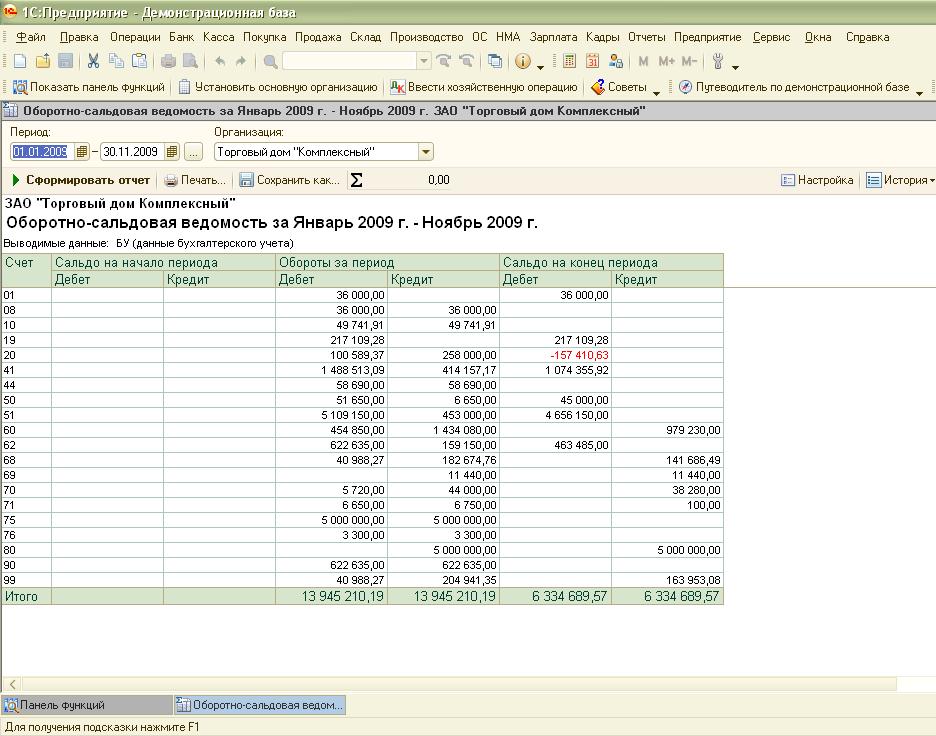936x736 pixels.
Task: Open calendar picker for start date
Action: [82, 152]
